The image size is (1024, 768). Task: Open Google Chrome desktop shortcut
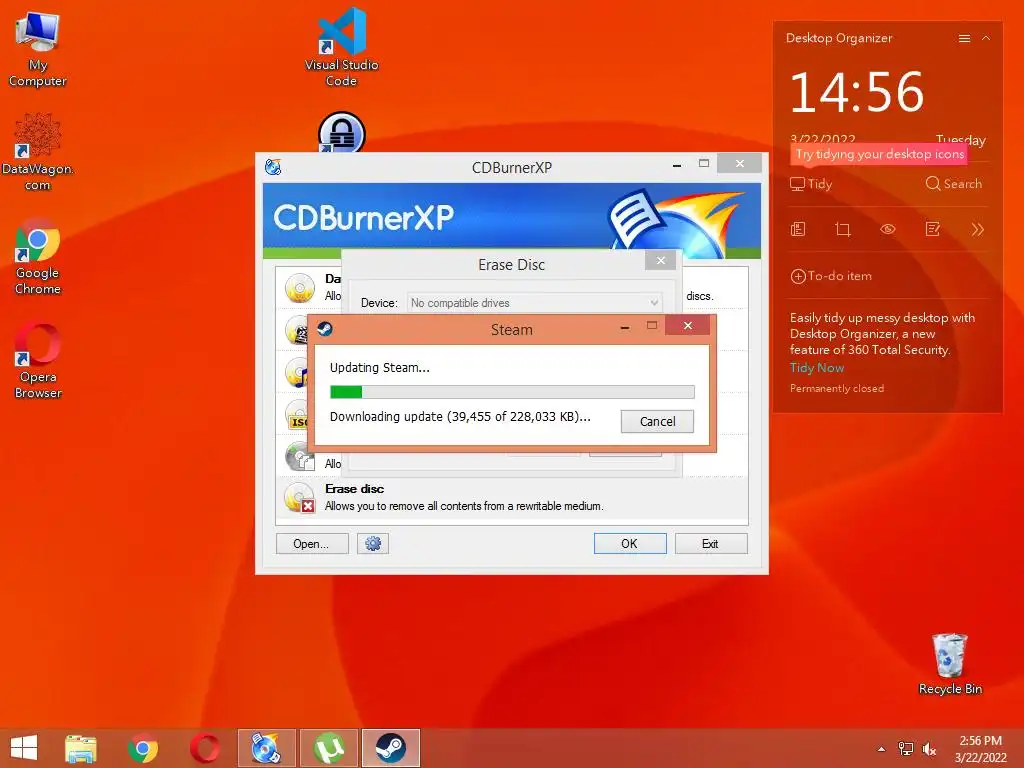tap(38, 257)
